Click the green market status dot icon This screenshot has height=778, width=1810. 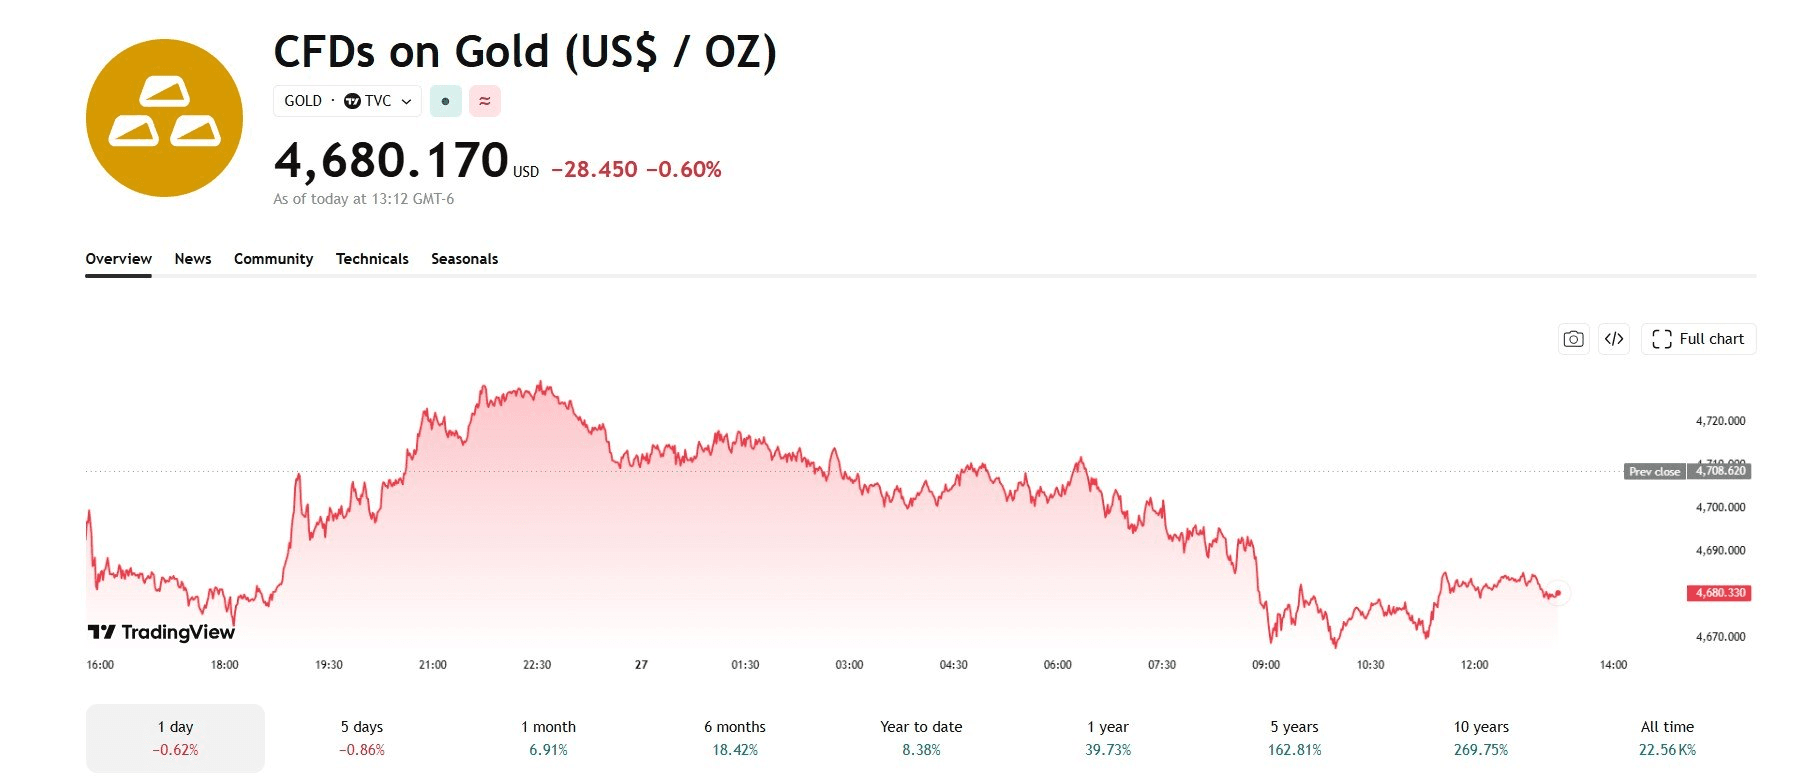pos(445,101)
